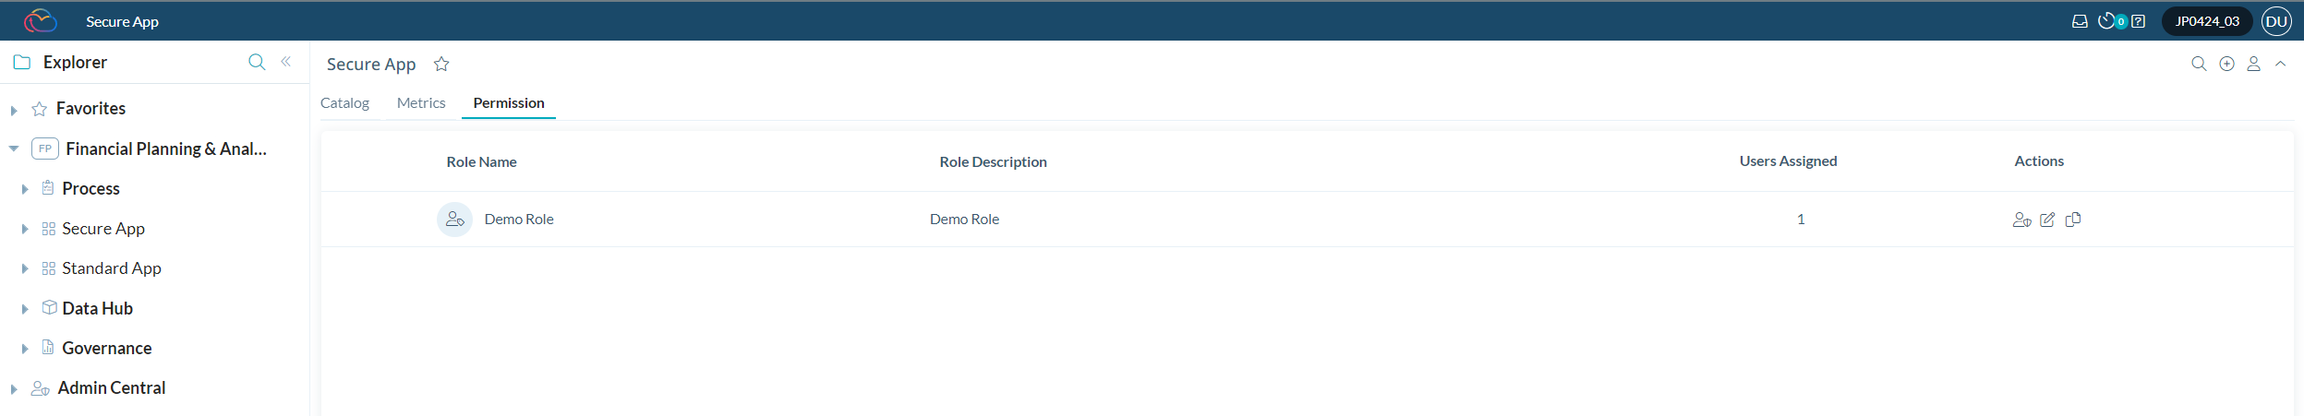The height and width of the screenshot is (416, 2304).
Task: Click the Explorer search icon
Action: 256,62
